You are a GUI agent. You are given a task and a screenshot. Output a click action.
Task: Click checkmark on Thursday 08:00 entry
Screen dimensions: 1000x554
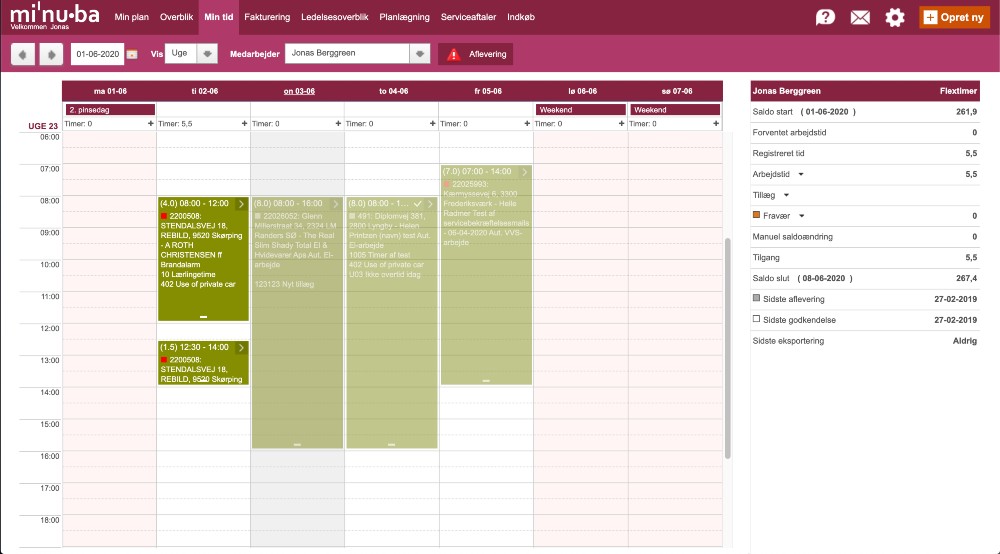click(418, 203)
